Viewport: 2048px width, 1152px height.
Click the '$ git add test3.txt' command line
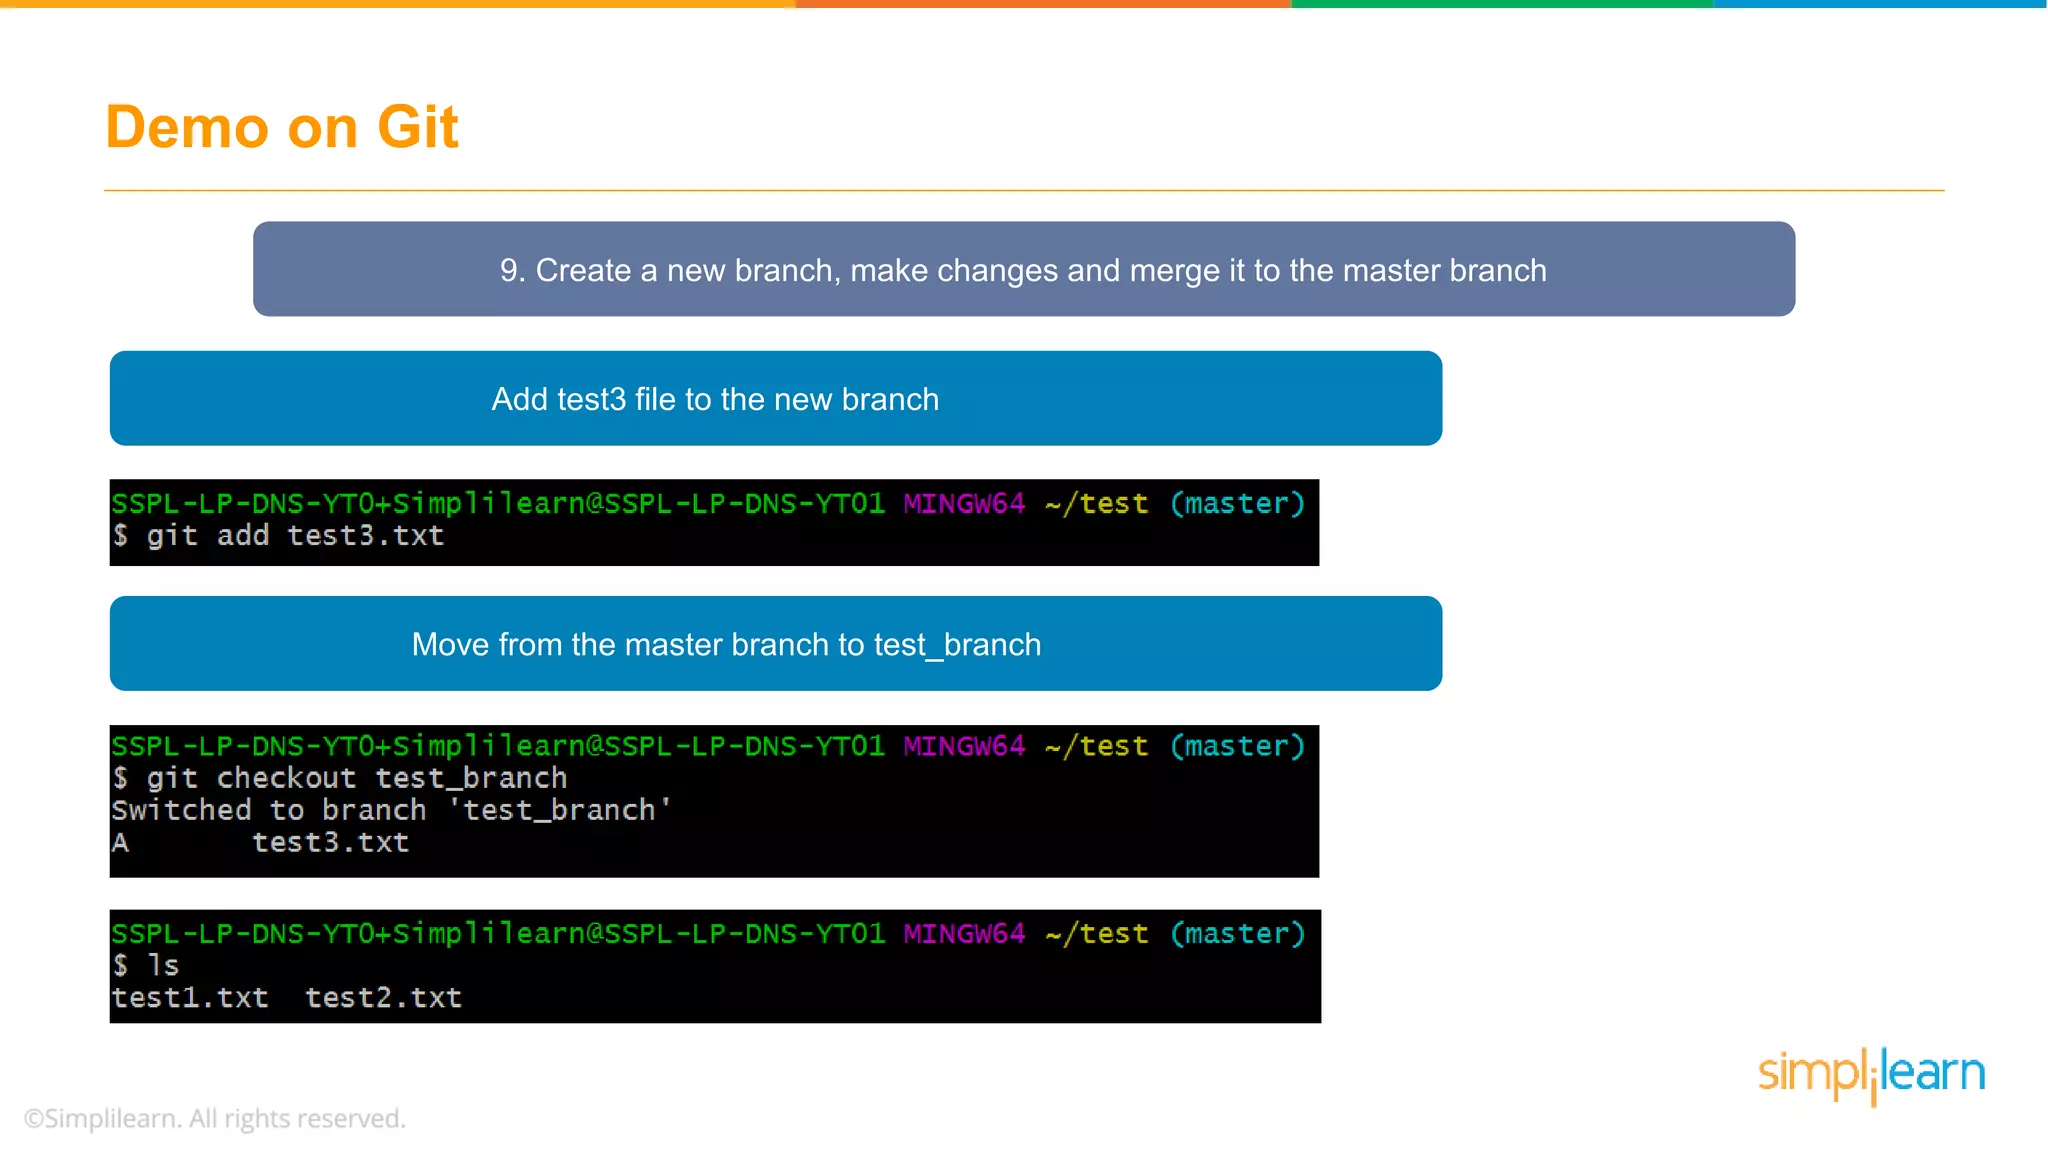pos(278,536)
